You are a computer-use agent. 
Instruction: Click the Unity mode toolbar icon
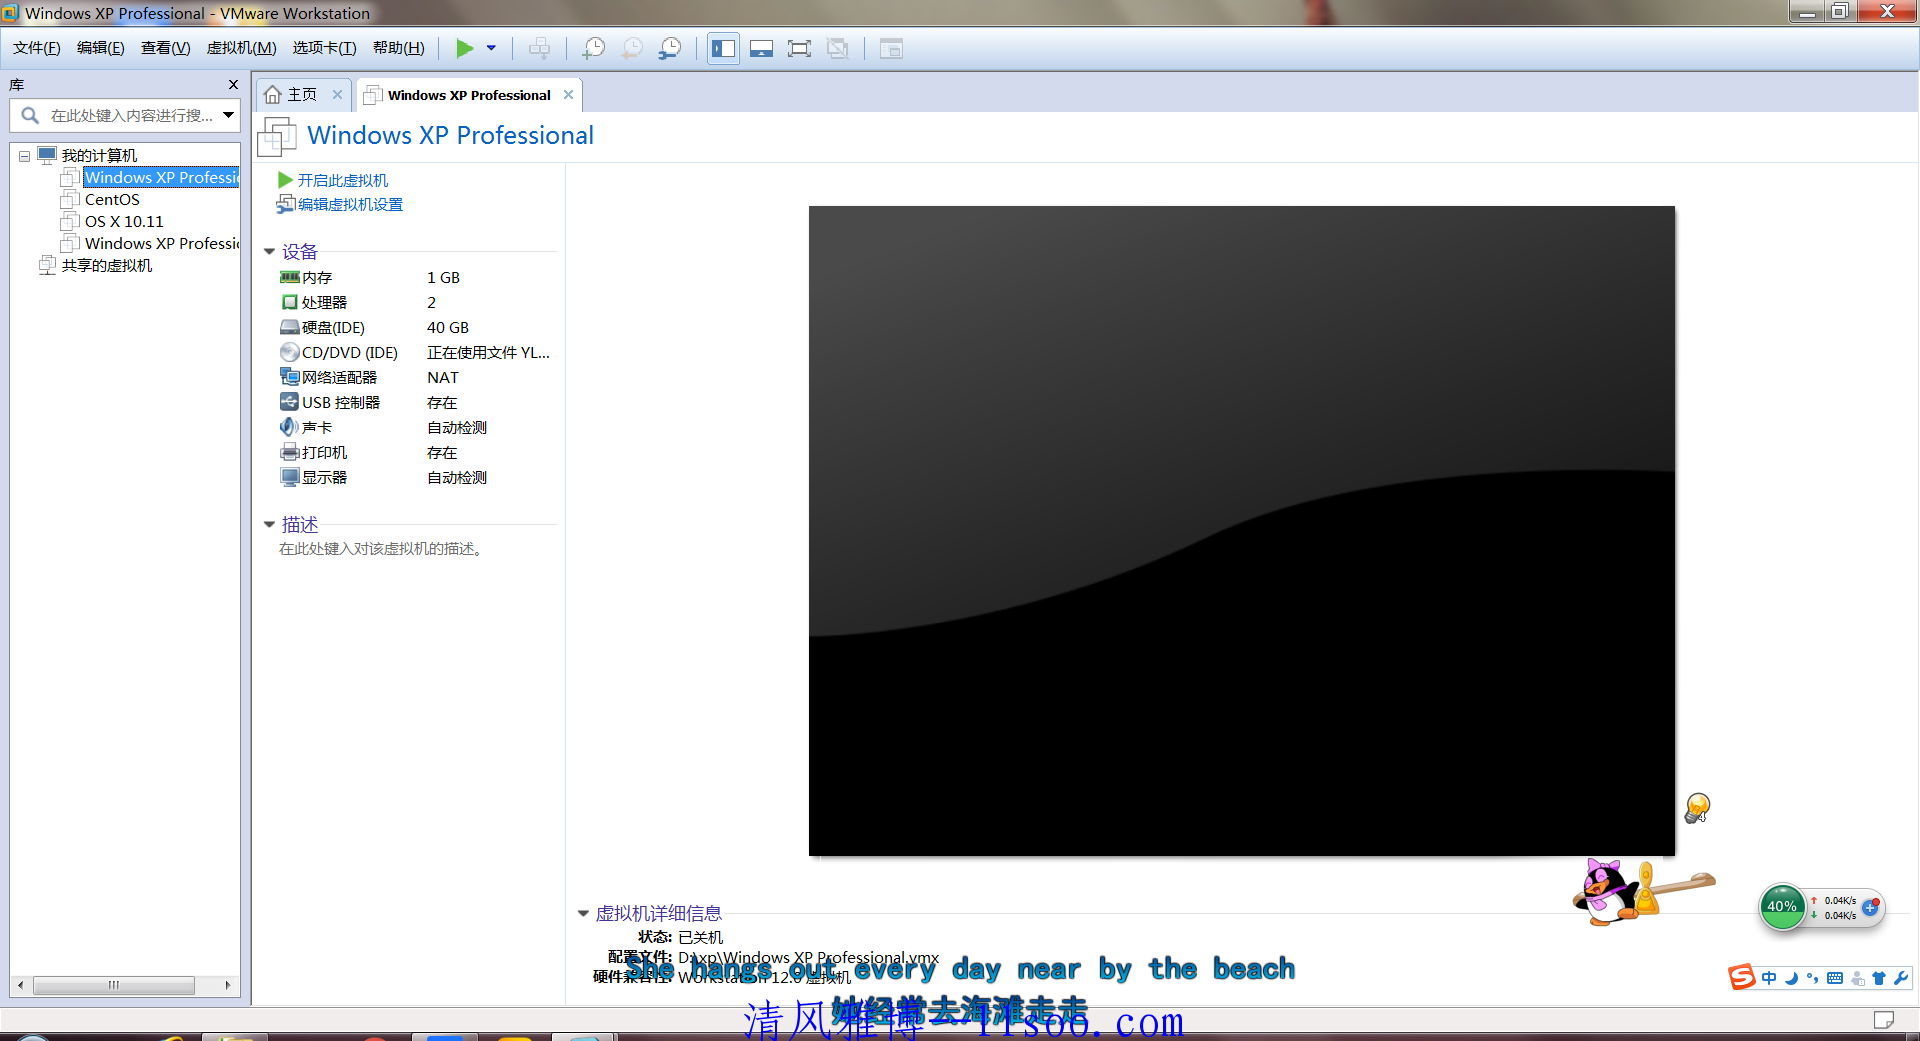pos(838,48)
